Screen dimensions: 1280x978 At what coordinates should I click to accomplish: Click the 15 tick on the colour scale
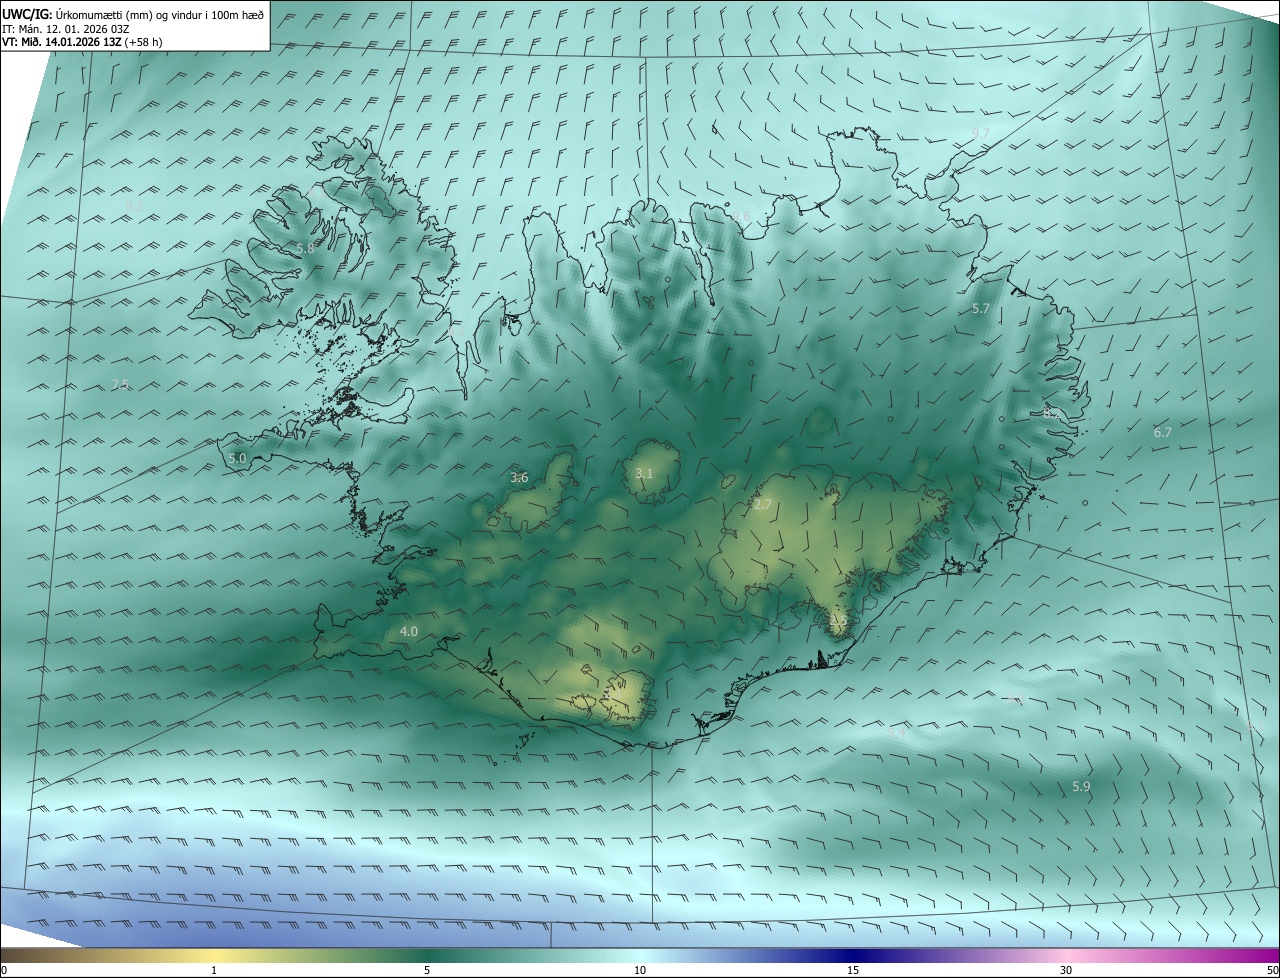(x=853, y=970)
